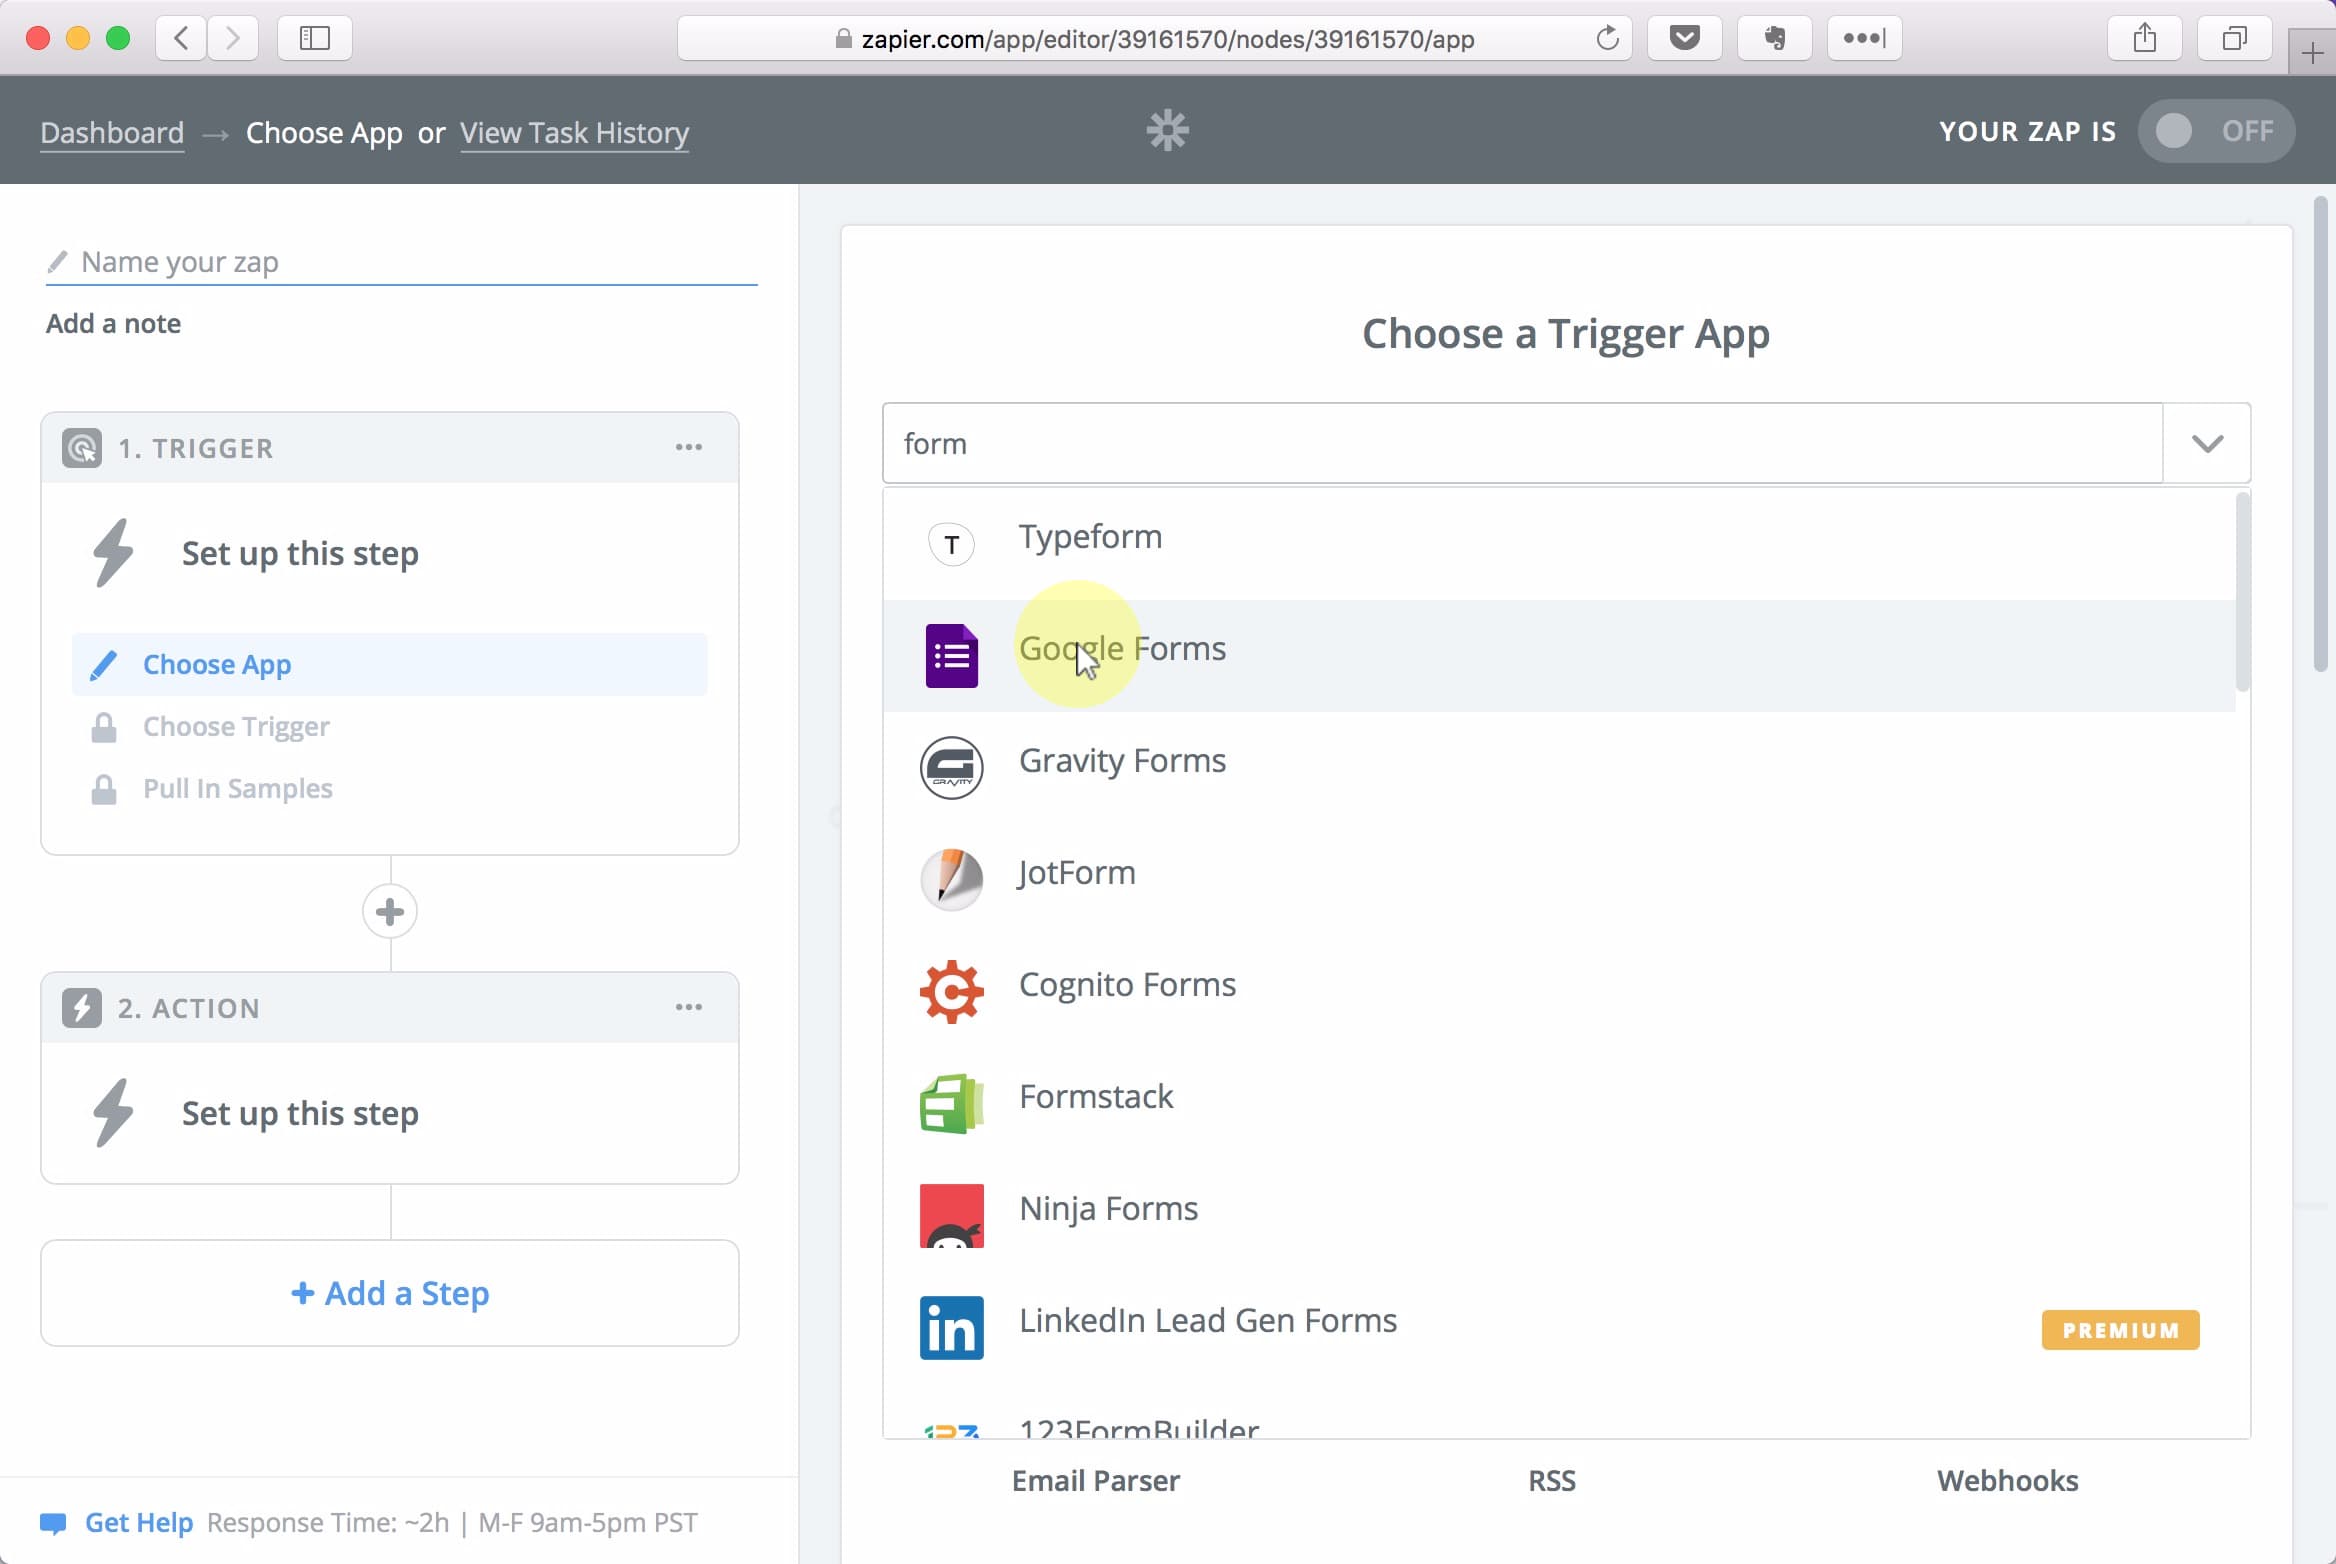The image size is (2336, 1564).
Task: Choose Gravity Forms from the results list
Action: tap(1559, 768)
